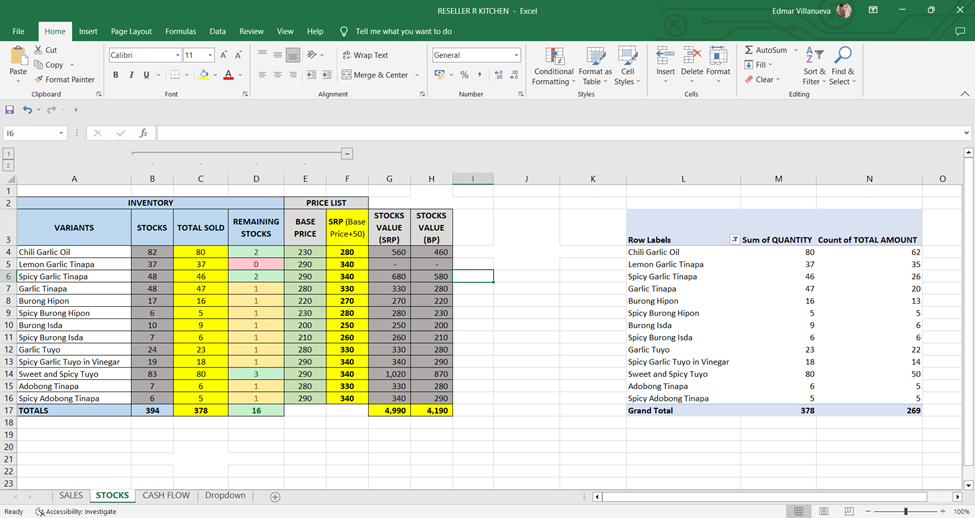Screen dimensions: 975x518
Task: Click Increase Decimal
Action: pyautogui.click(x=499, y=75)
